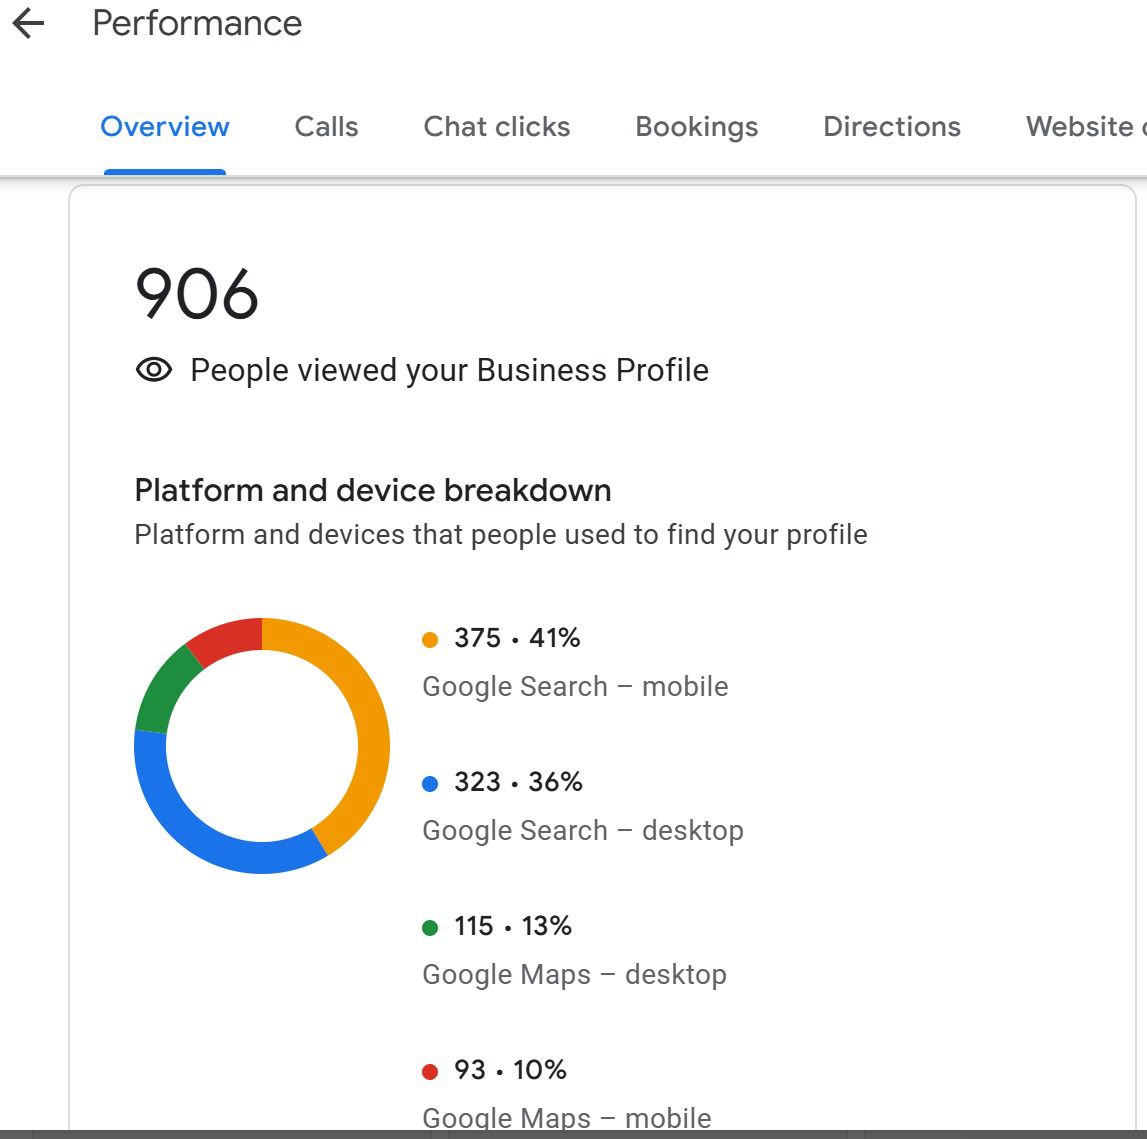This screenshot has height=1139, width=1147.
Task: Select the Chat clicks tab
Action: tap(497, 127)
